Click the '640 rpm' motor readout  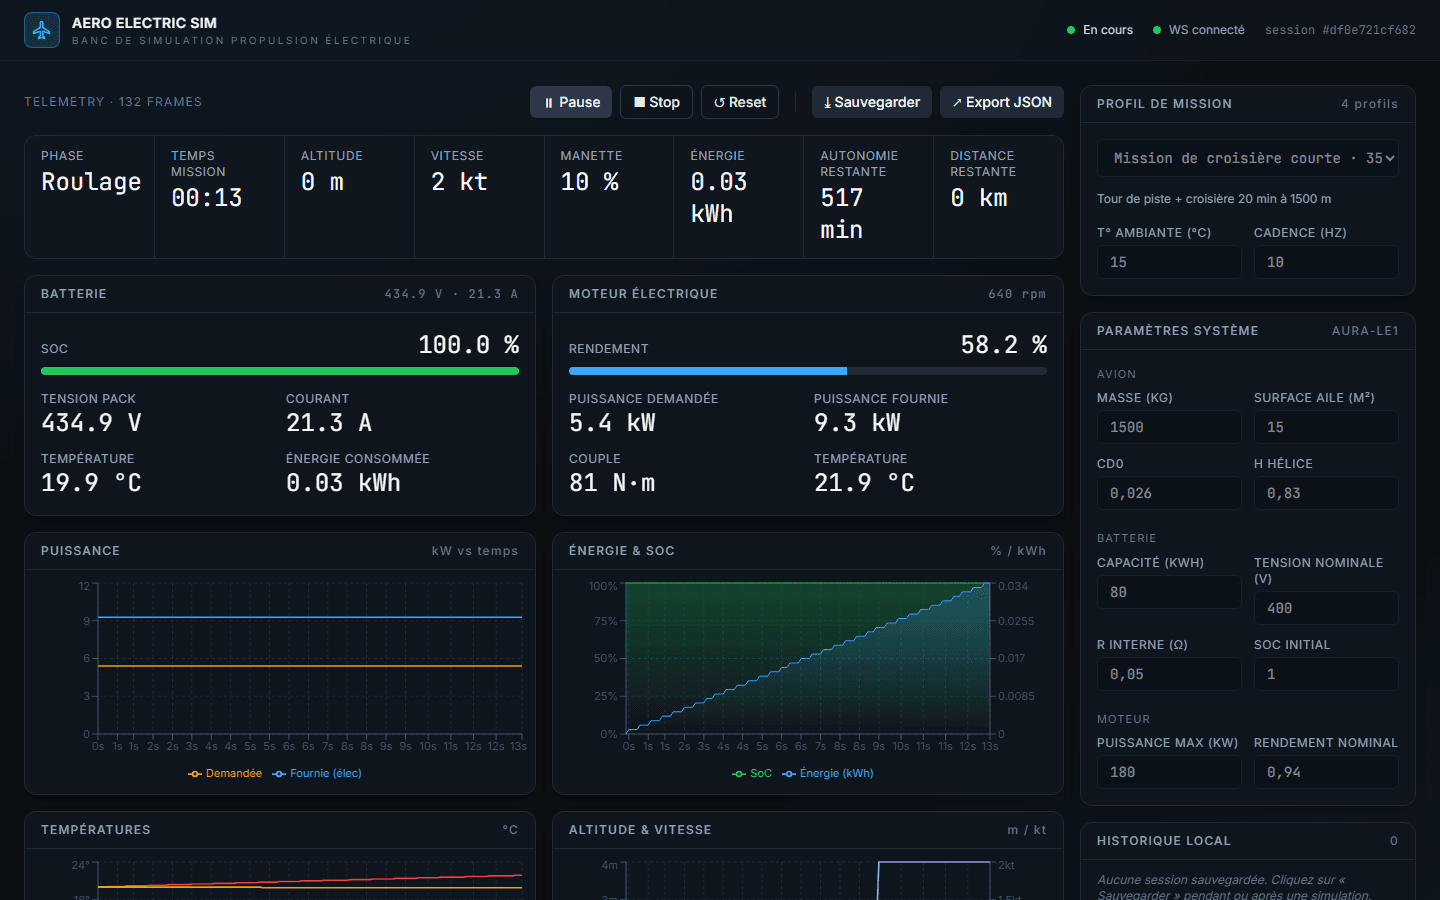pos(1017,294)
